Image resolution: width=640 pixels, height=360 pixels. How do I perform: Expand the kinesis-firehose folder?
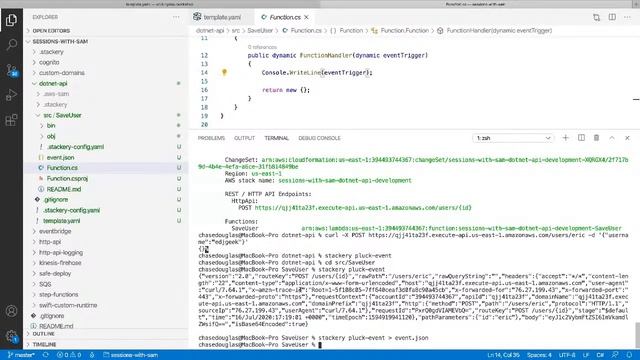[60, 263]
